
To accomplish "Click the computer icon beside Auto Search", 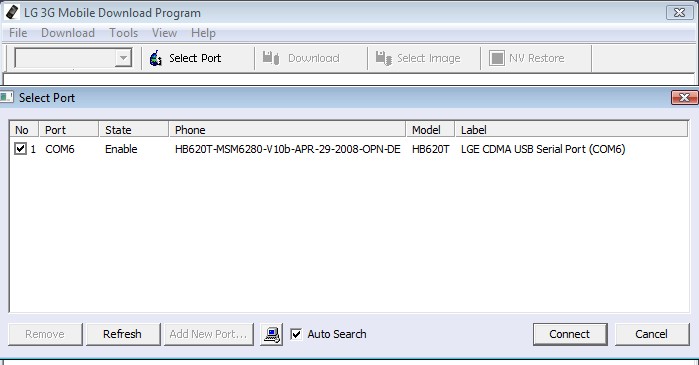I will (x=271, y=334).
